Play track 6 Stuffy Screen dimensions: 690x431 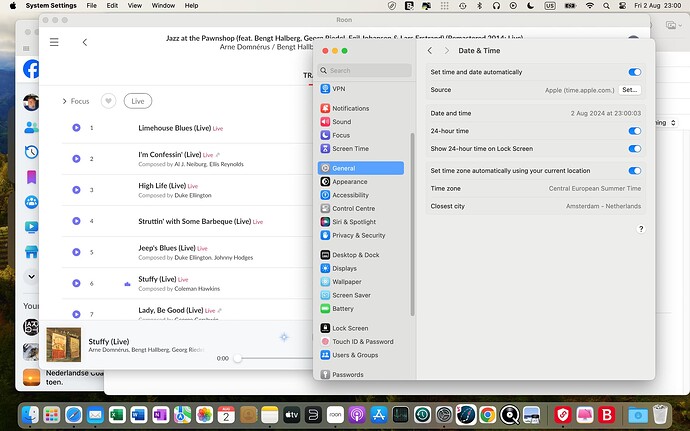coord(76,283)
